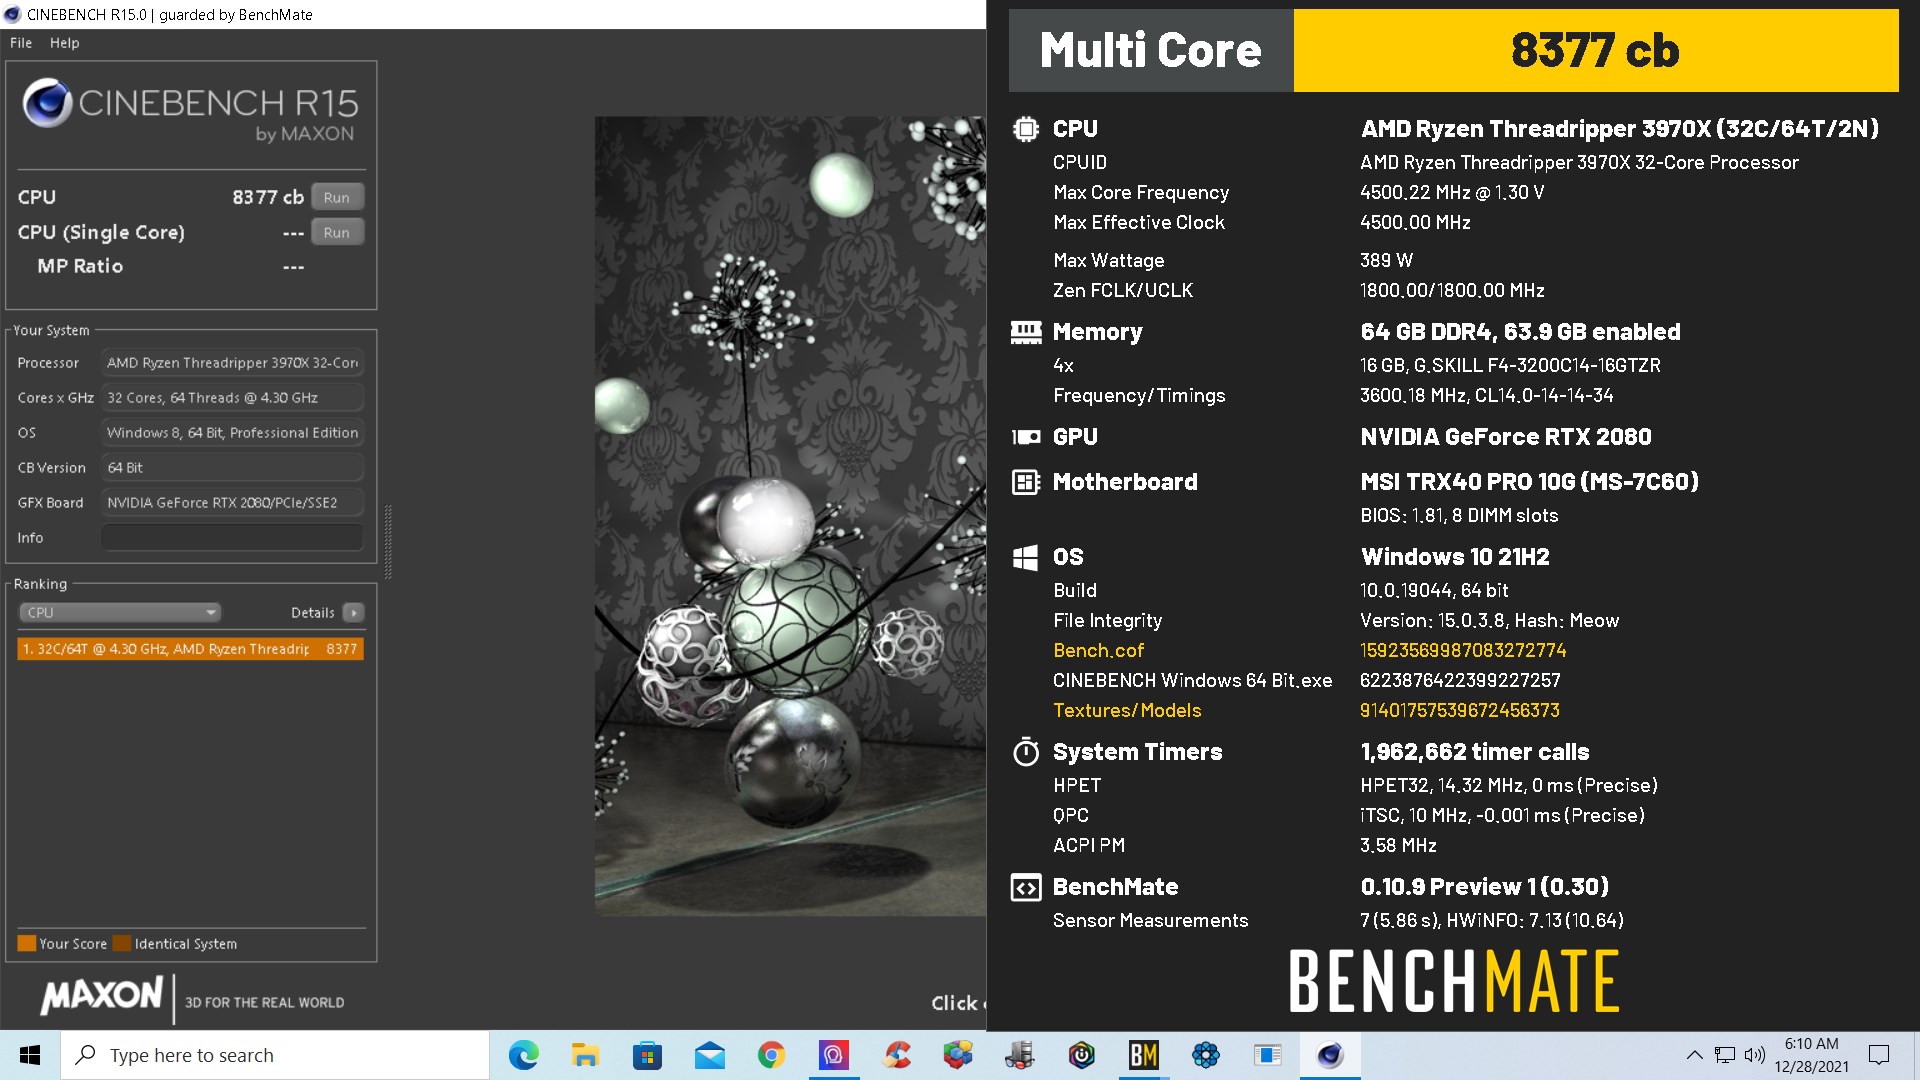This screenshot has height=1080, width=1920.
Task: Click the vertical panel splitter grip
Action: [x=388, y=542]
